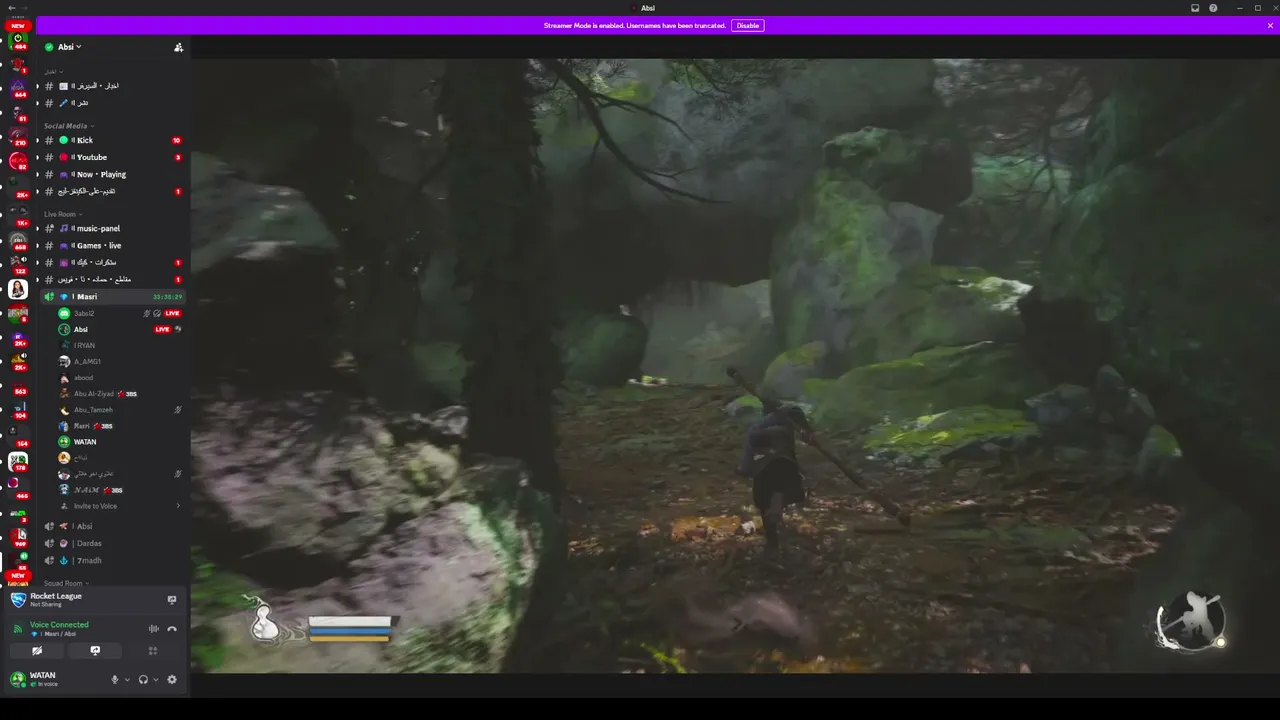Open the server with the 82 badge
The image size is (1280, 720).
click(18, 160)
